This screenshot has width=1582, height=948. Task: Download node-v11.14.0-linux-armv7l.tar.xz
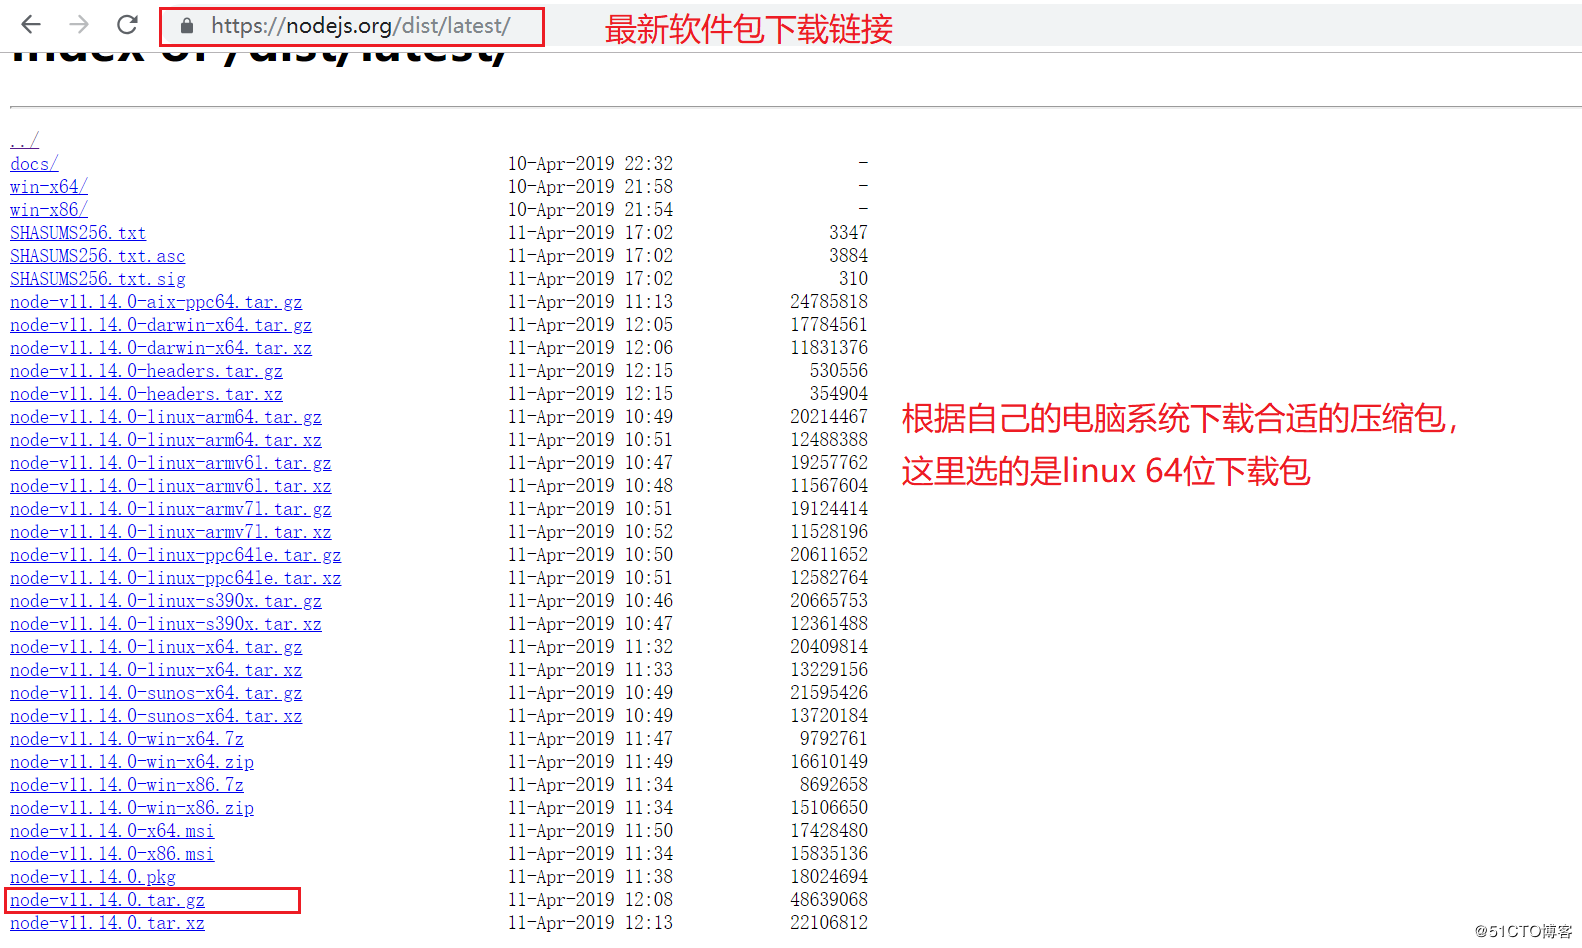click(171, 531)
